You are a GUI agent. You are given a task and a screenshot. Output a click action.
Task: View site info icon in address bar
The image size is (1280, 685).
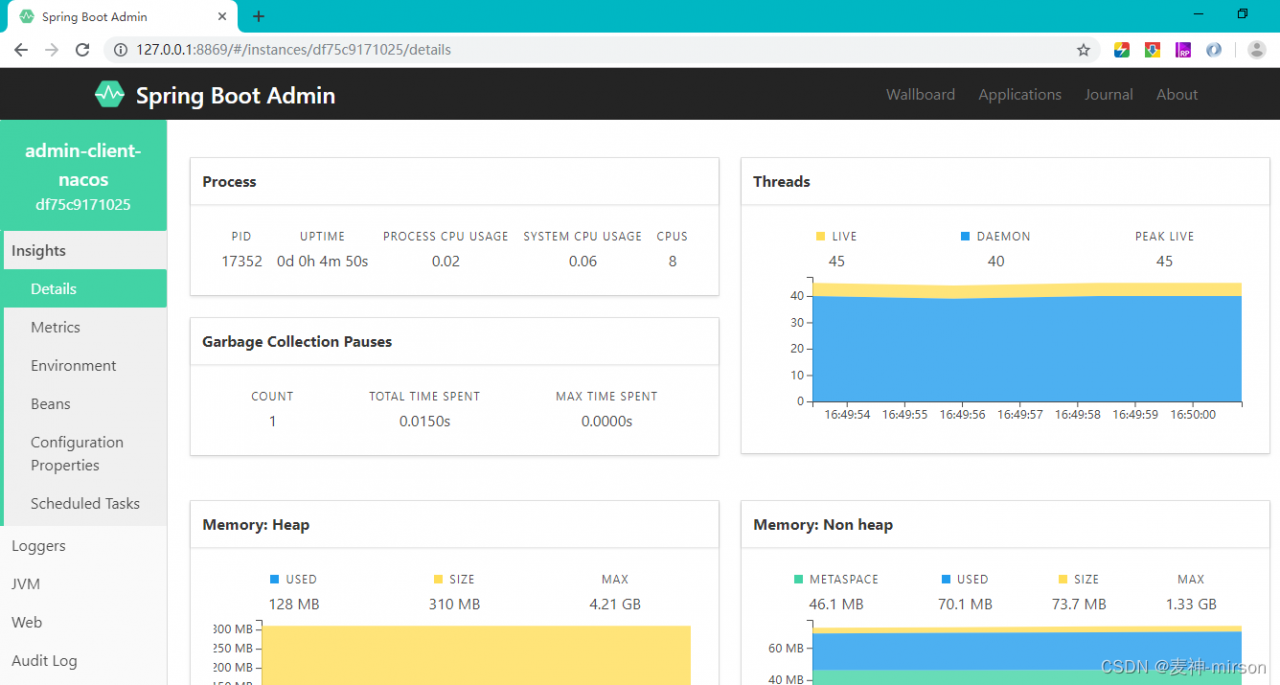120,50
